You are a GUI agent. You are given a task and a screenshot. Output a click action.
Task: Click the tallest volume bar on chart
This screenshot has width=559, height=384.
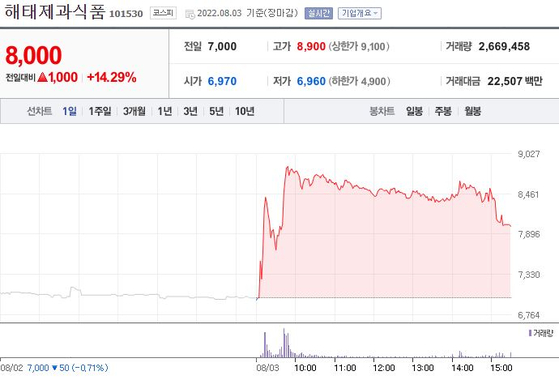click(284, 343)
